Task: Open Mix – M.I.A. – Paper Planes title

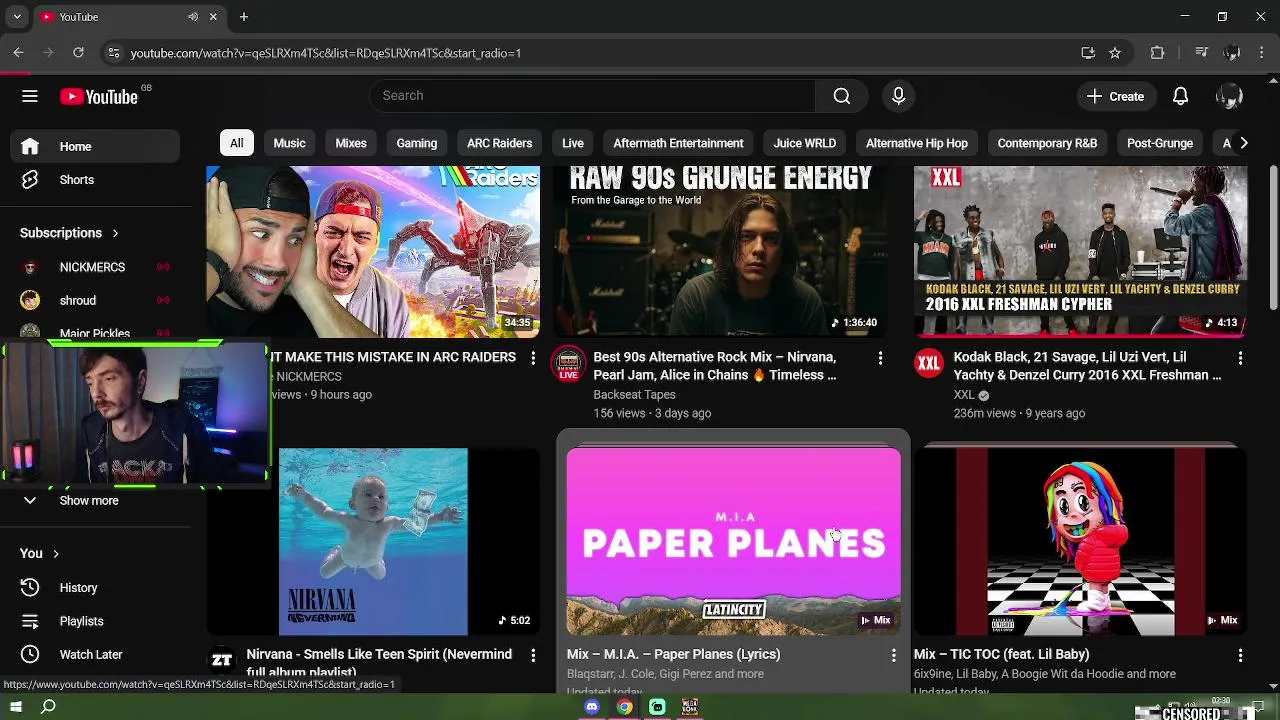Action: tap(673, 654)
